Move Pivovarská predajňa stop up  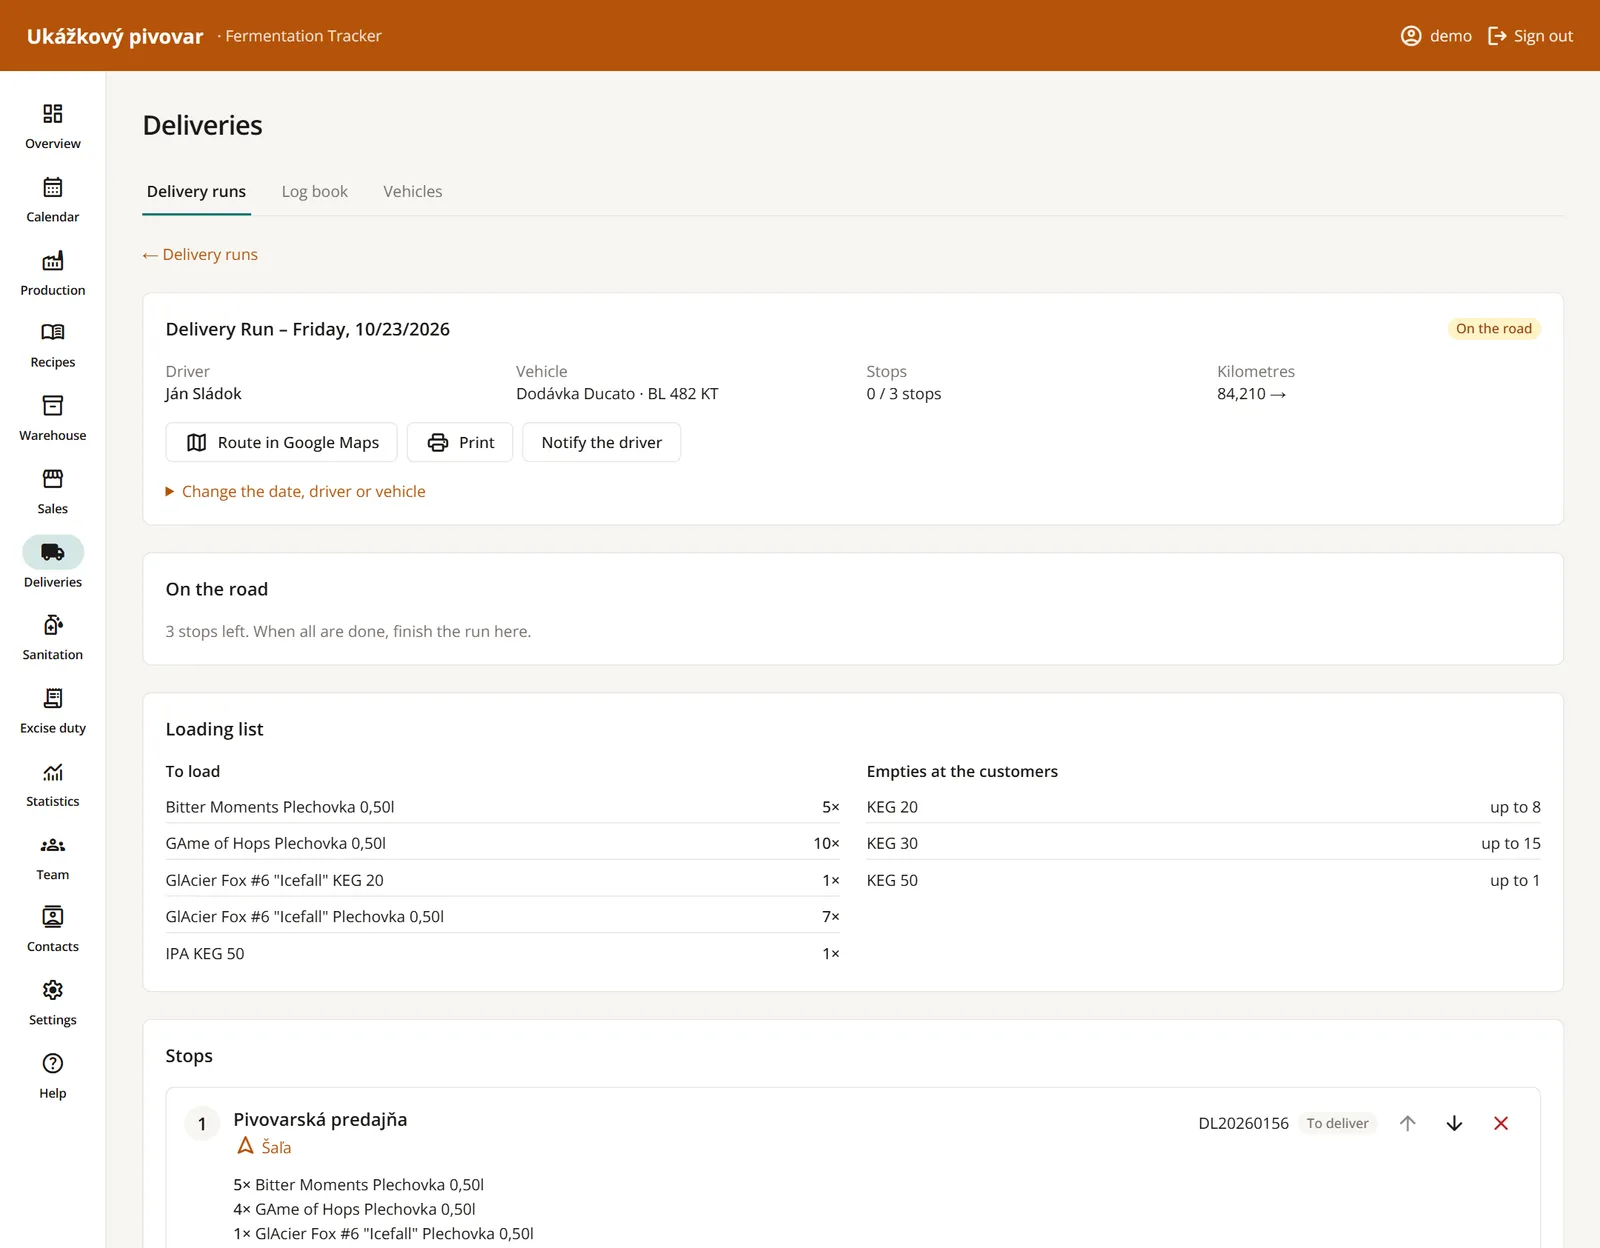point(1408,1123)
